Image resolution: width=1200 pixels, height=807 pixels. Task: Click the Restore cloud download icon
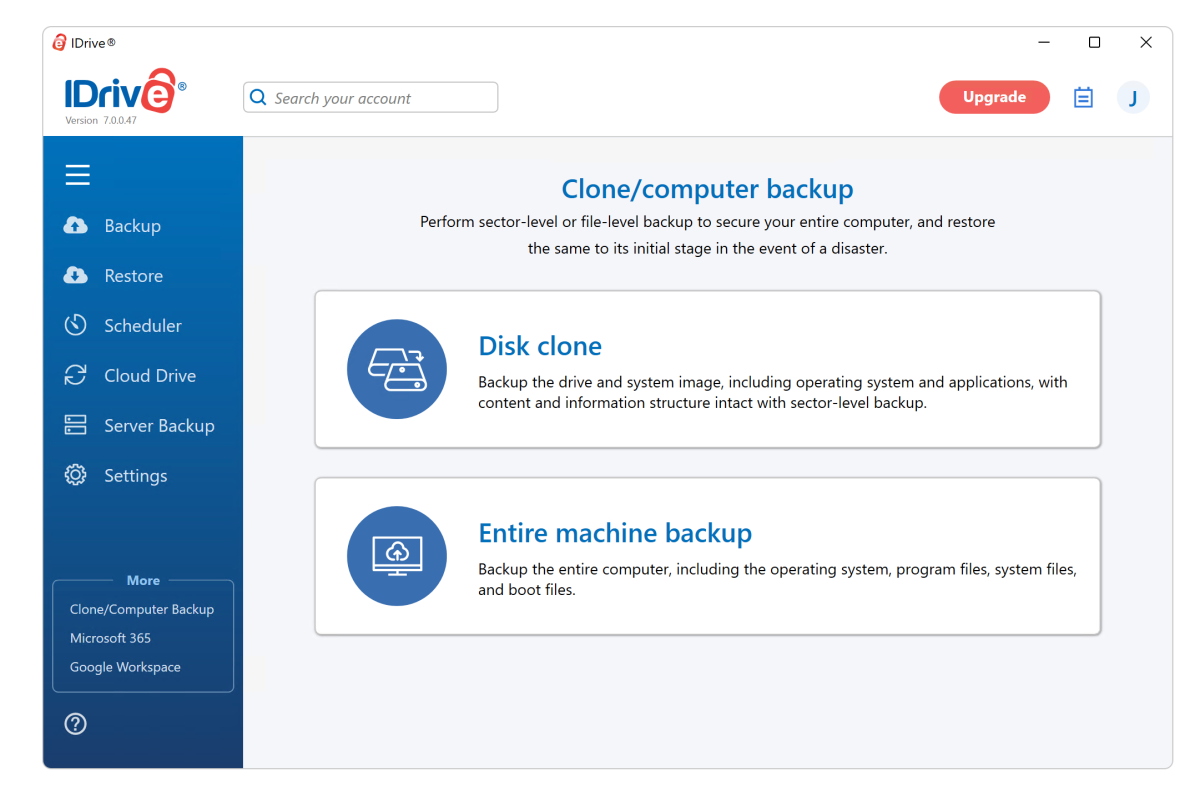[x=75, y=276]
